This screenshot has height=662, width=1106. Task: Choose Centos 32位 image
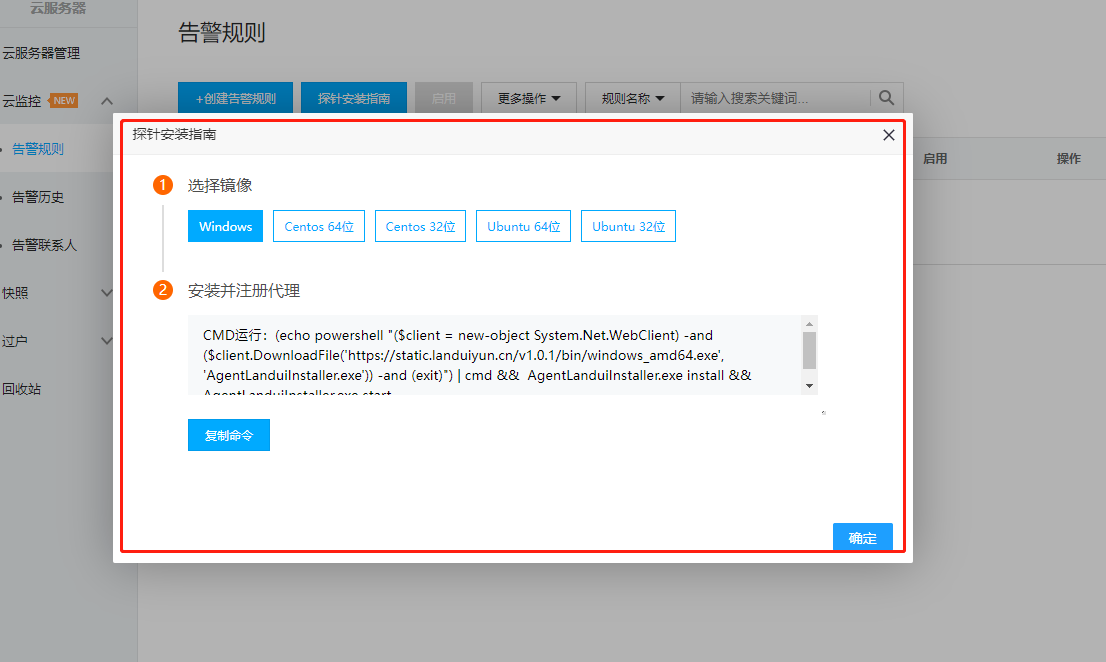tap(420, 226)
